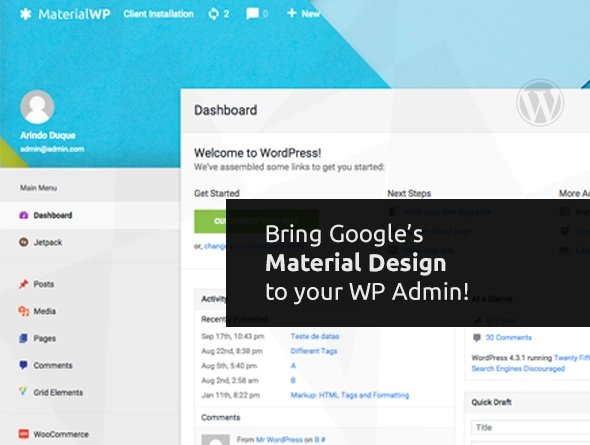Click the 30 Comments link
Image resolution: width=590 pixels, height=445 pixels.
508,337
